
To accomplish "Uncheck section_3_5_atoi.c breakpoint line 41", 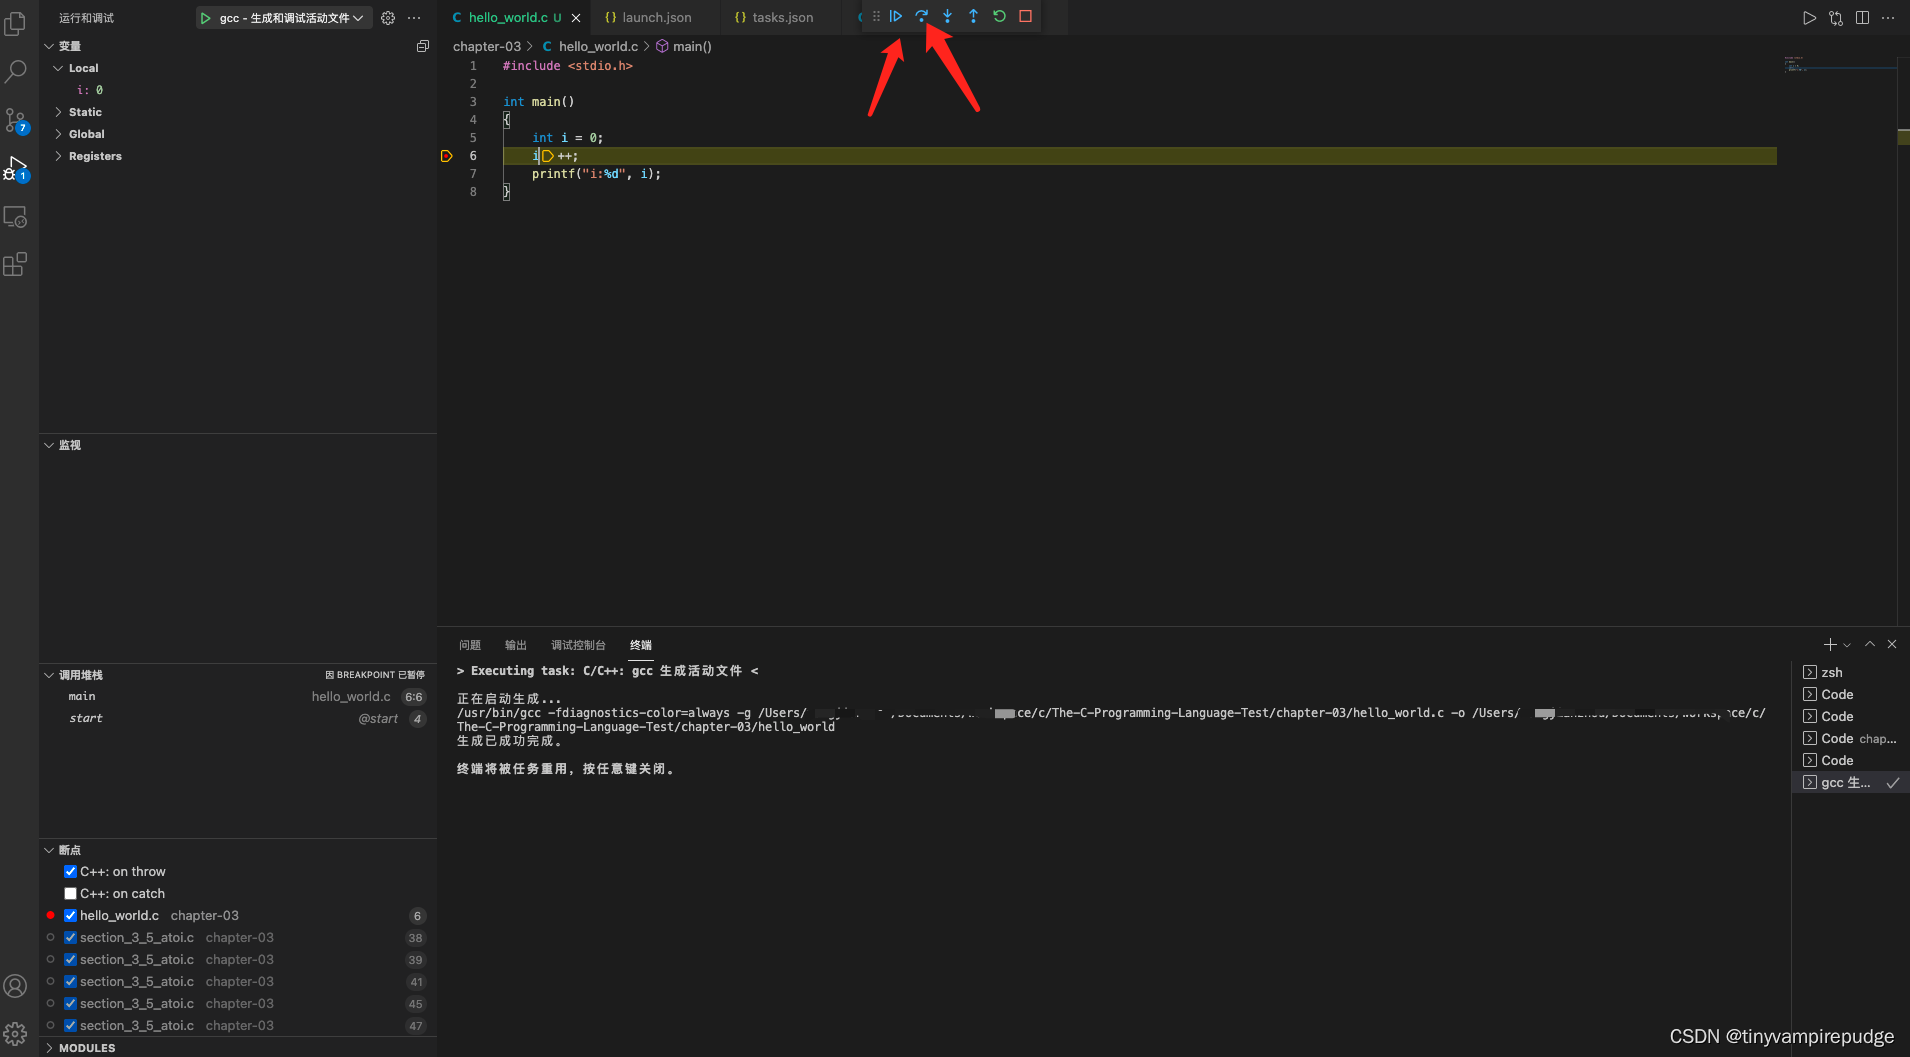I will 70,982.
